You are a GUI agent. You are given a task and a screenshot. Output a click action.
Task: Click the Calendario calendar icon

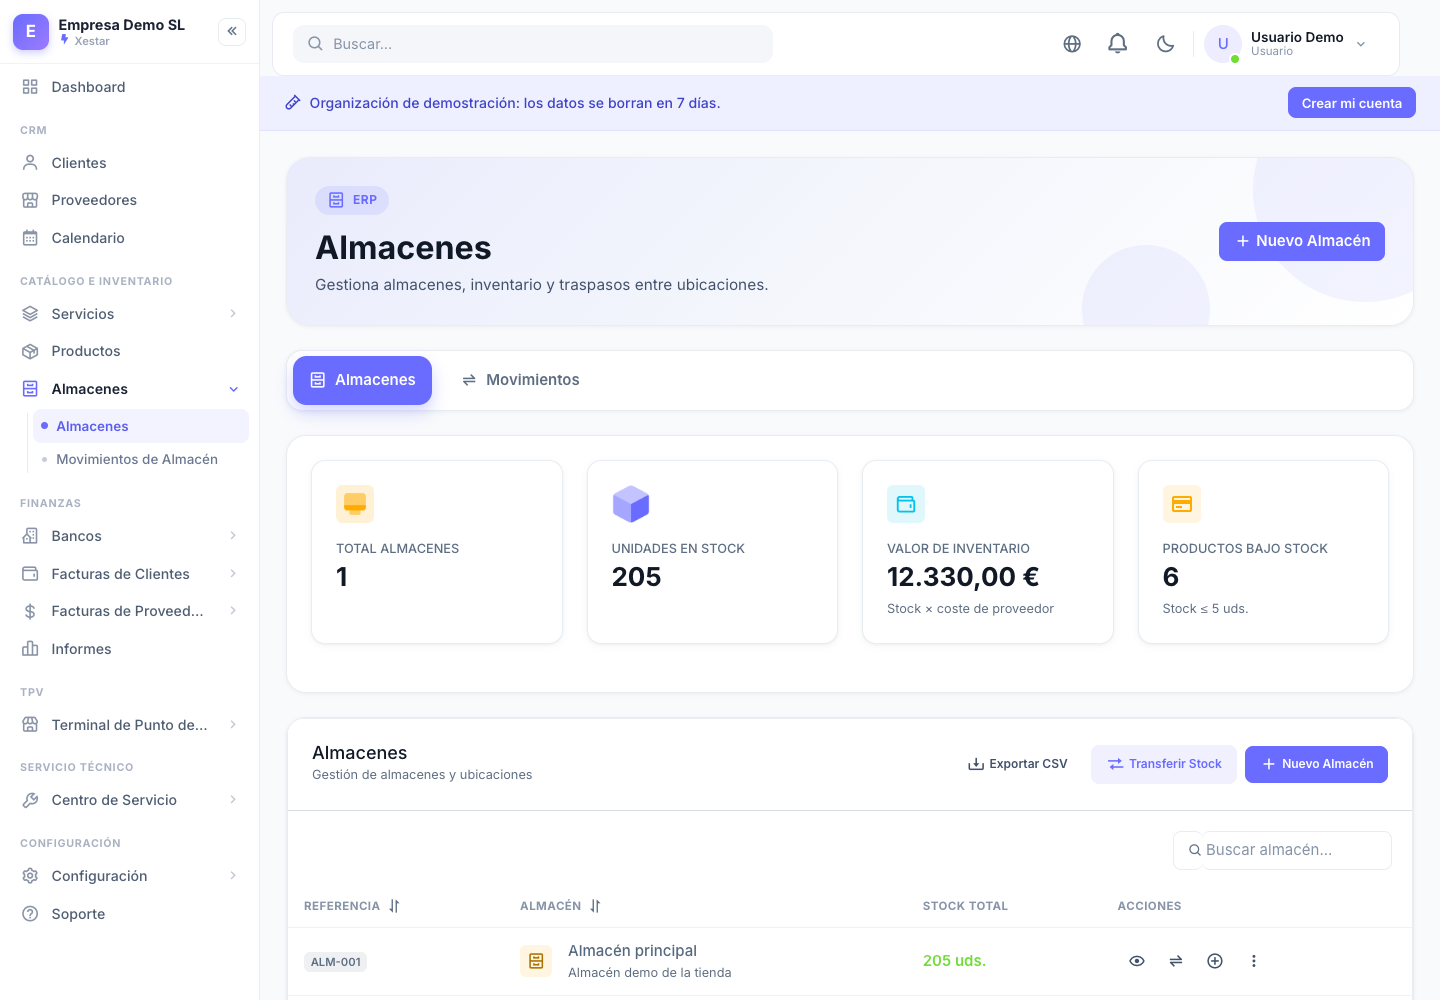(30, 238)
